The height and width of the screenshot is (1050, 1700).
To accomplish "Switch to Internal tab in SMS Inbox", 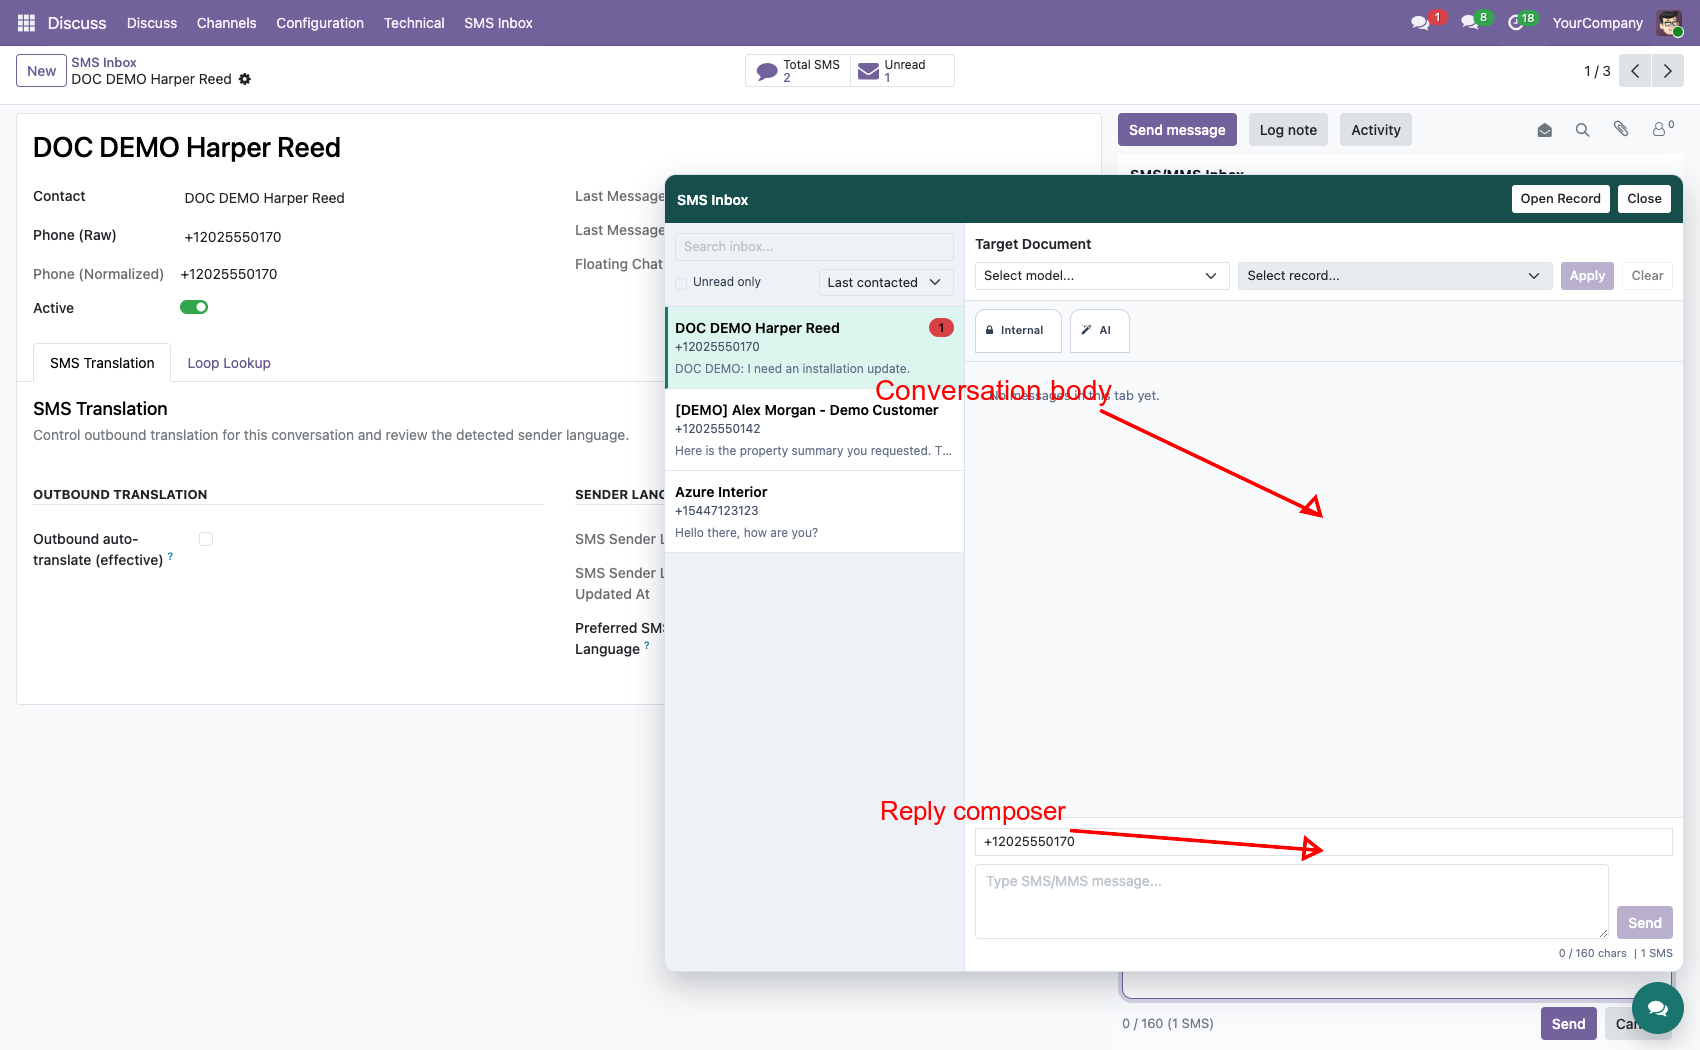I will point(1018,330).
